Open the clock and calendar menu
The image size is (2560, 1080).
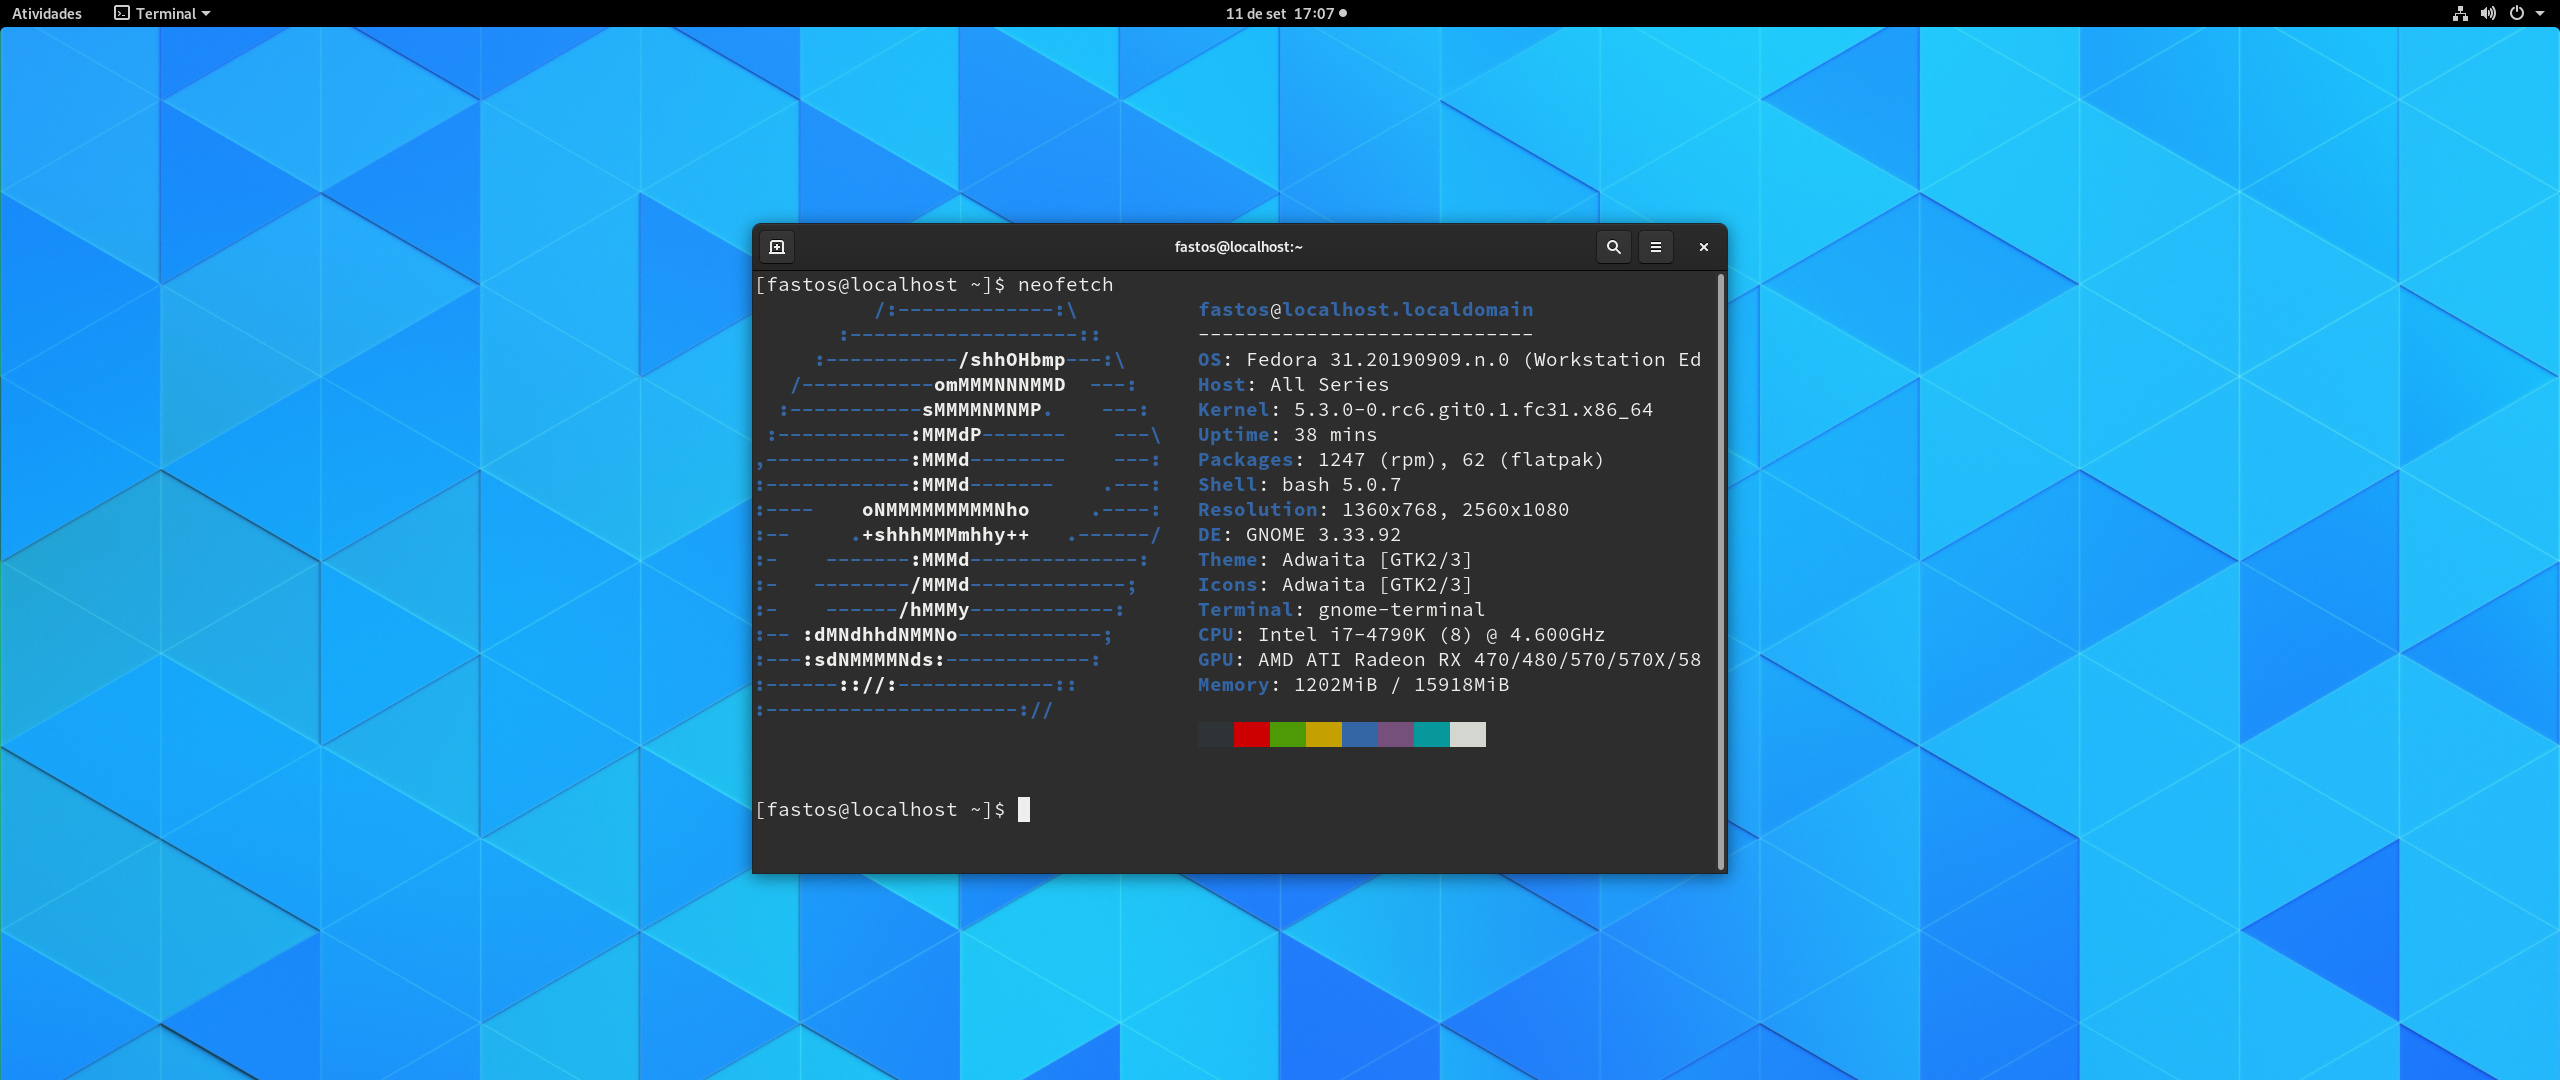tap(1280, 14)
